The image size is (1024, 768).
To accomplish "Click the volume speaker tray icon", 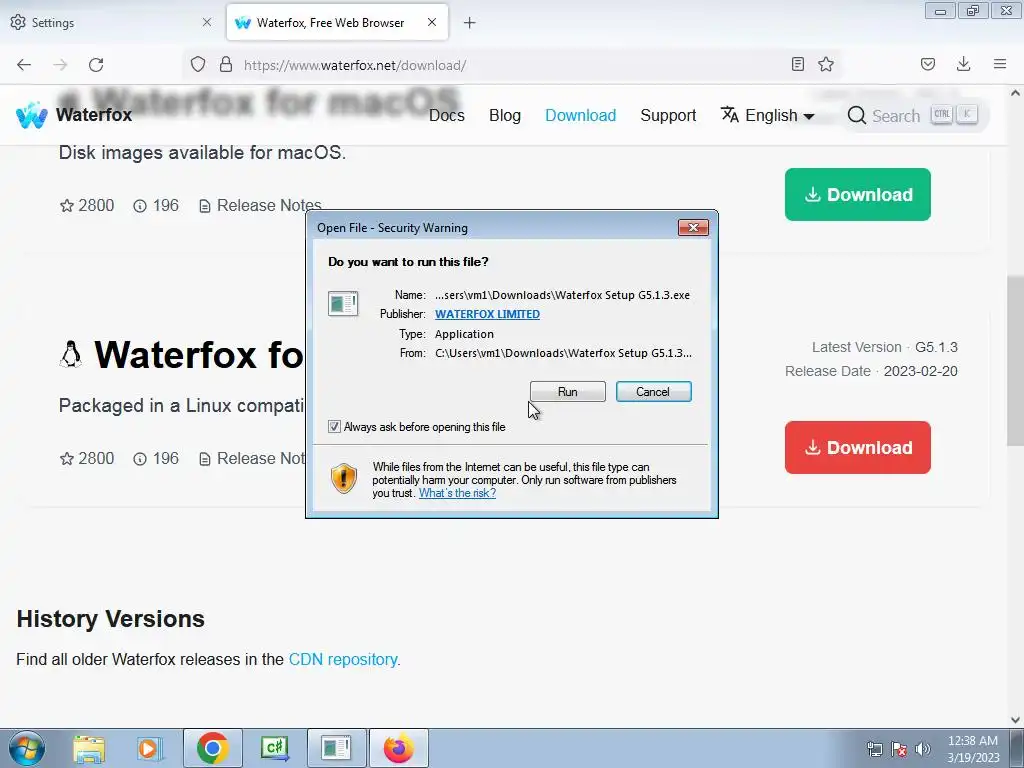I will click(923, 749).
